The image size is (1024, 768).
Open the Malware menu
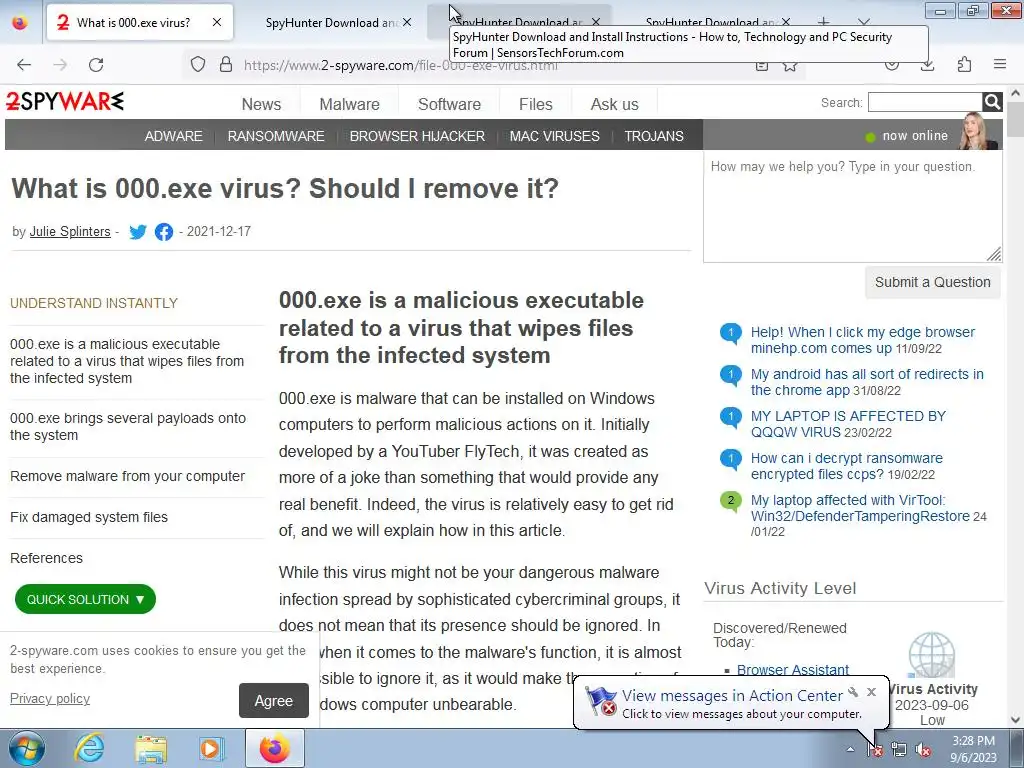(x=349, y=104)
